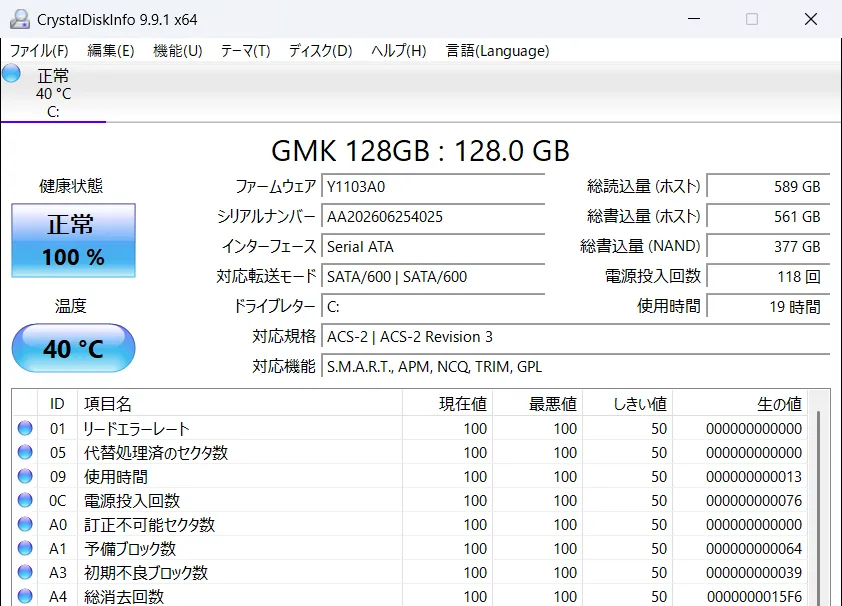Click the status circle for A3 初期不良ブロック数
The height and width of the screenshot is (606, 842).
coord(25,572)
